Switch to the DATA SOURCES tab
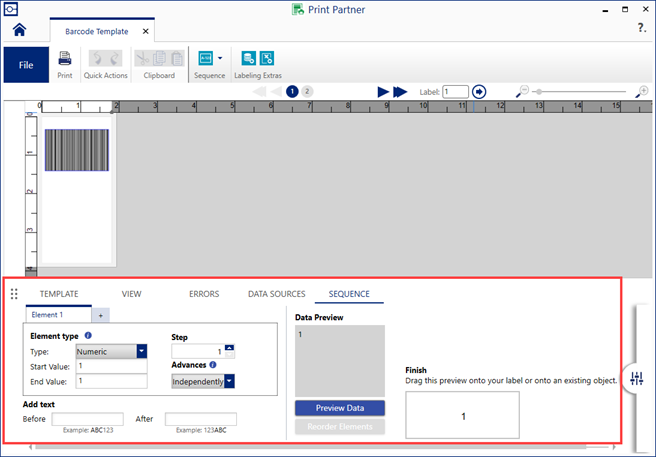Image resolution: width=656 pixels, height=457 pixels. point(277,294)
